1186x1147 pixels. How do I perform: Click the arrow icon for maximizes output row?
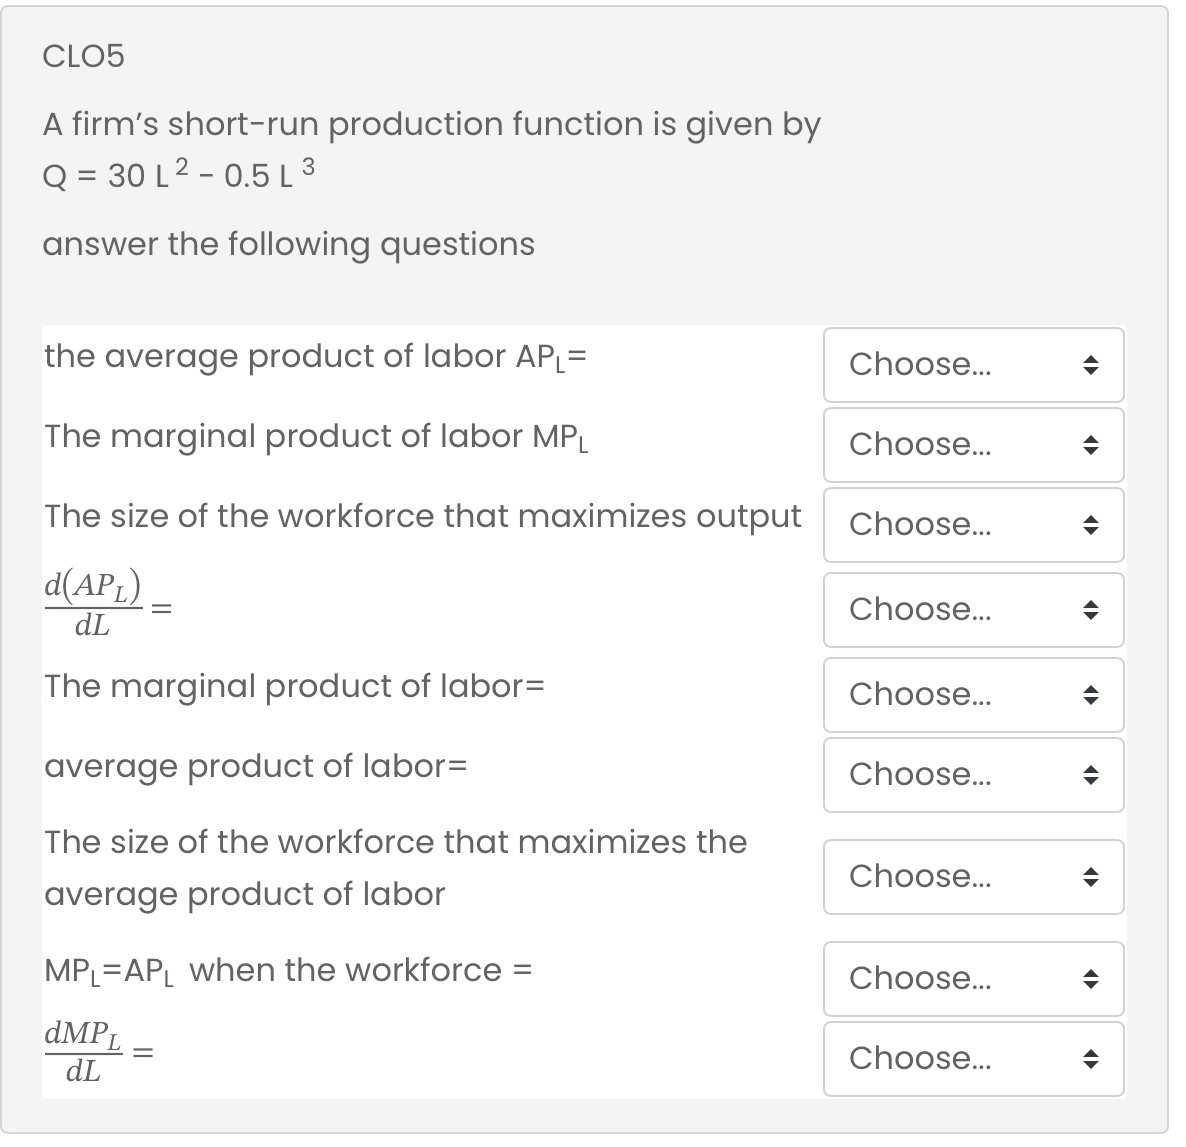tap(1091, 525)
